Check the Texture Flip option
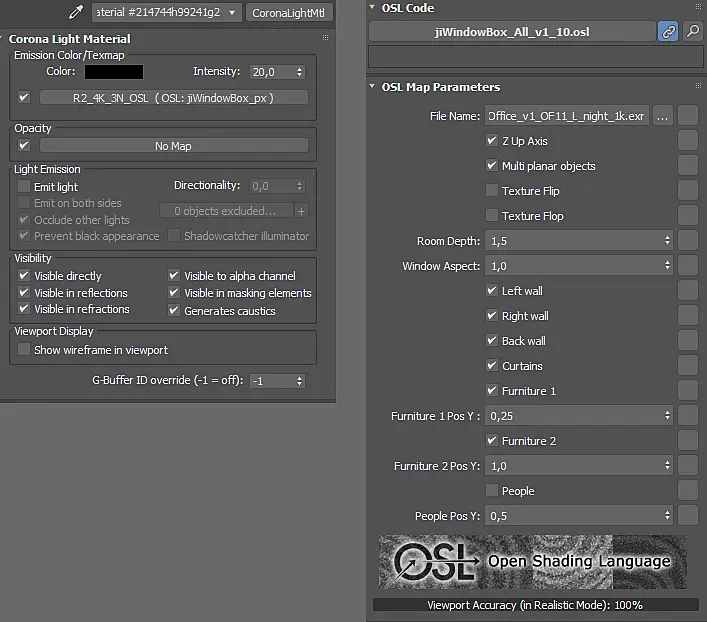This screenshot has height=622, width=707. tap(492, 190)
